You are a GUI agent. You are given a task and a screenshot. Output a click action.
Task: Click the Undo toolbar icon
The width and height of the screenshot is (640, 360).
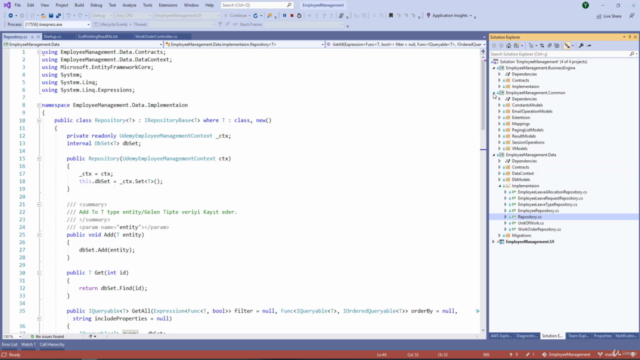(x=68, y=16)
